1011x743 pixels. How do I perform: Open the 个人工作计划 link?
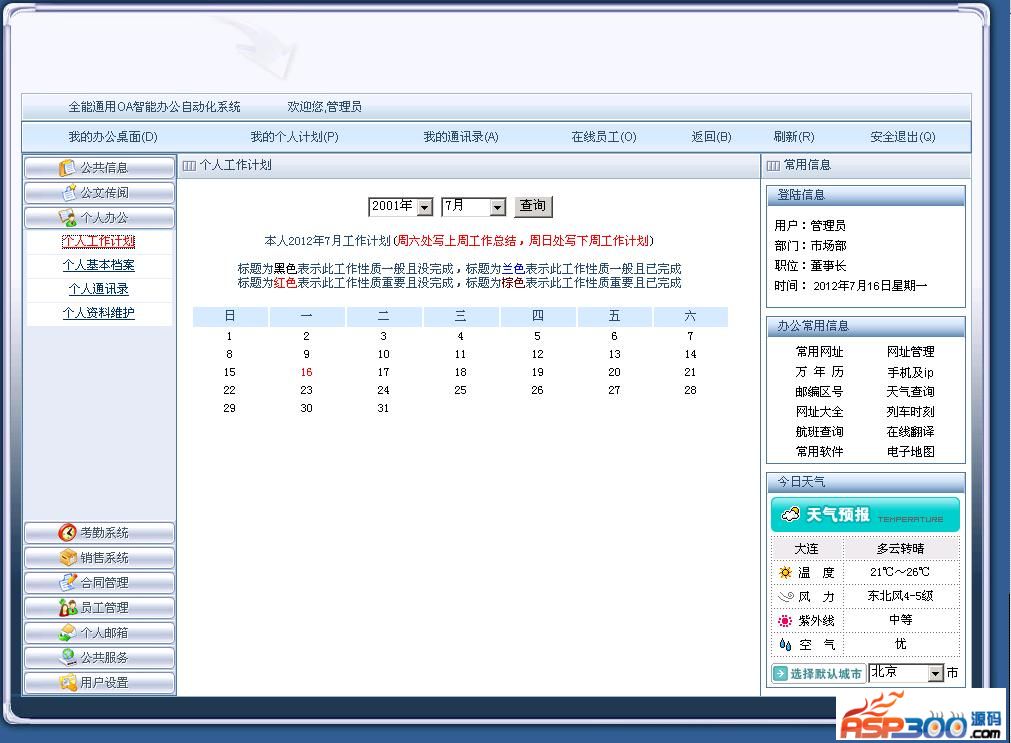point(99,241)
